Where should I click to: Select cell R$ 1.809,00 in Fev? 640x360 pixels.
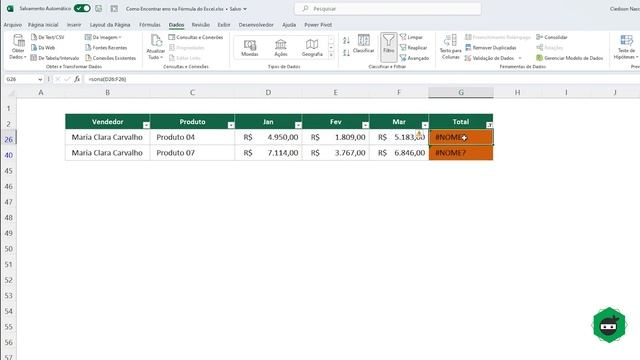point(336,137)
